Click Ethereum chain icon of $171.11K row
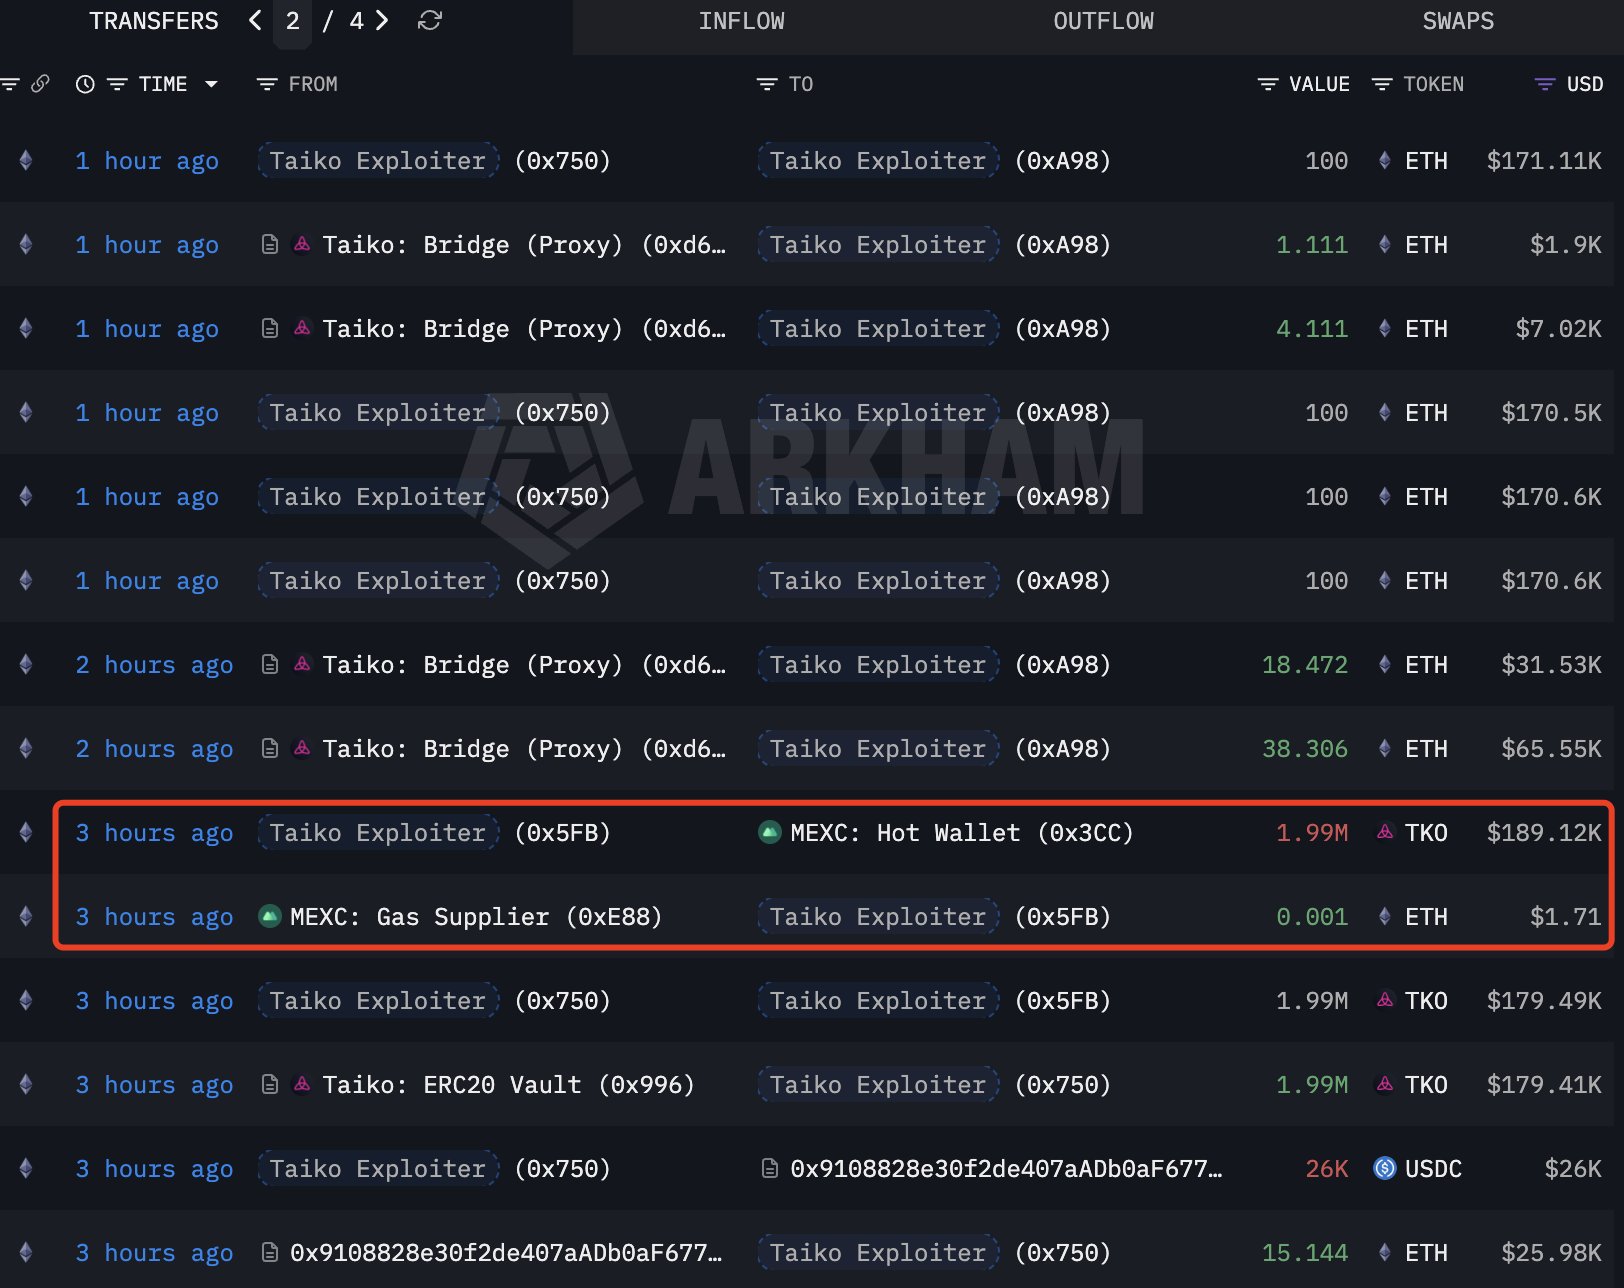This screenshot has width=1624, height=1288. pyautogui.click(x=26, y=160)
